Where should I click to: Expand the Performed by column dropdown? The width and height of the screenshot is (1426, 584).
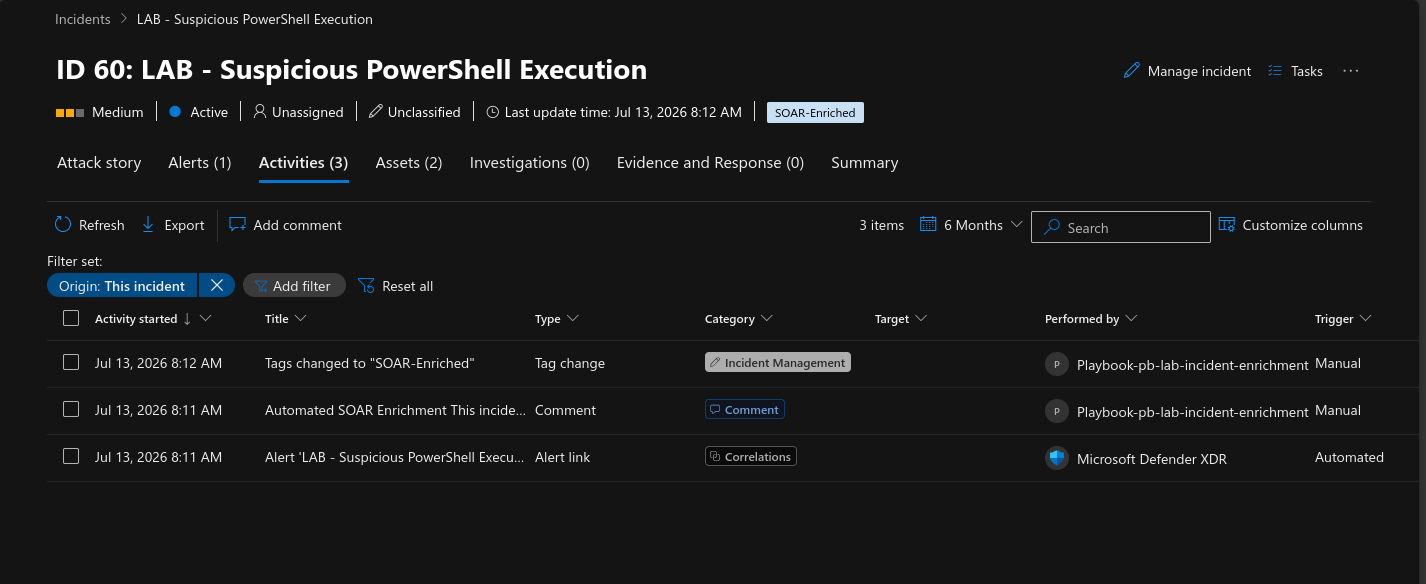click(x=1131, y=318)
